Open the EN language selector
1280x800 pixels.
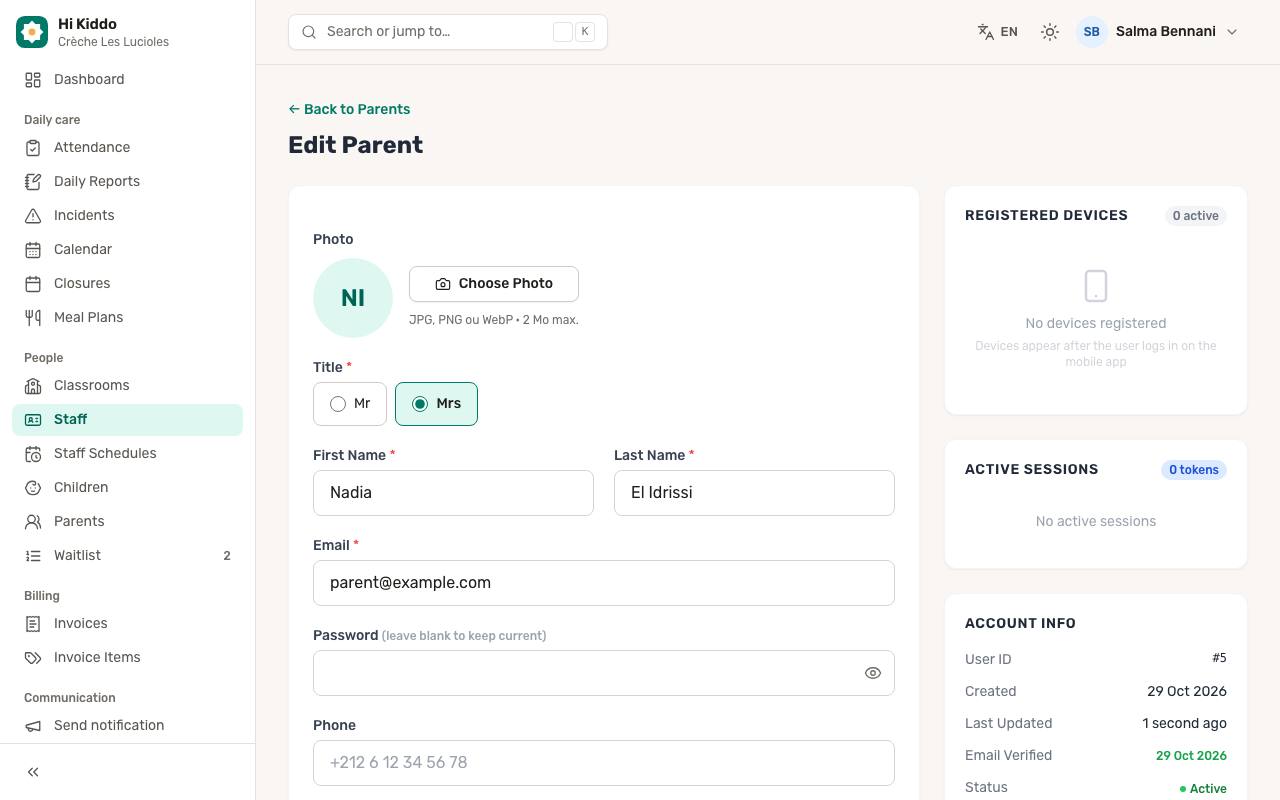[997, 32]
